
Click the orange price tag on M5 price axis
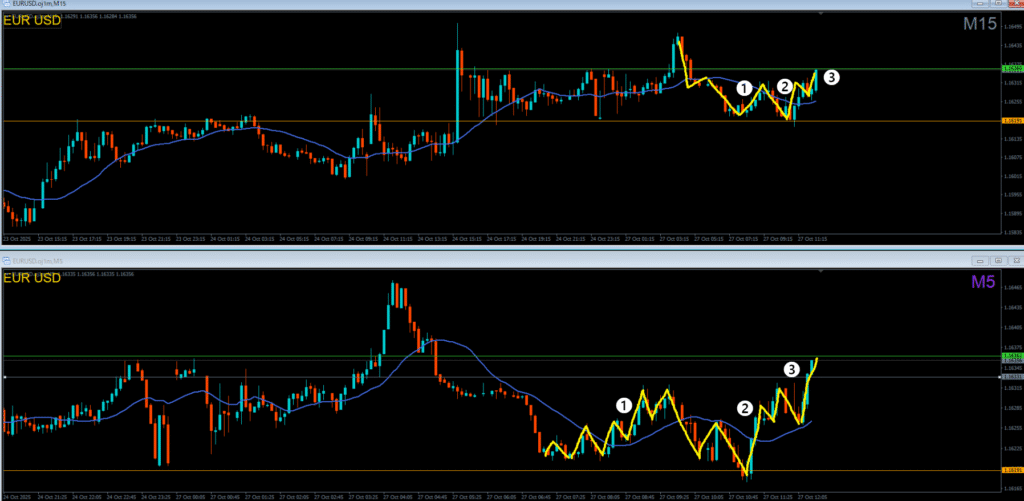coord(1010,470)
